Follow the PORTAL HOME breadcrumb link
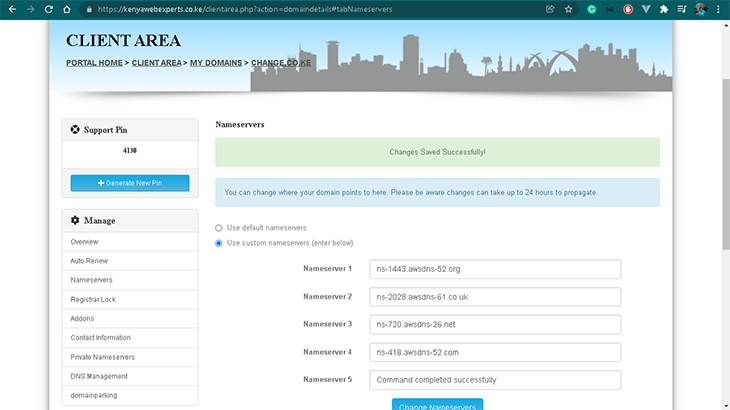This screenshot has width=730, height=410. click(94, 63)
